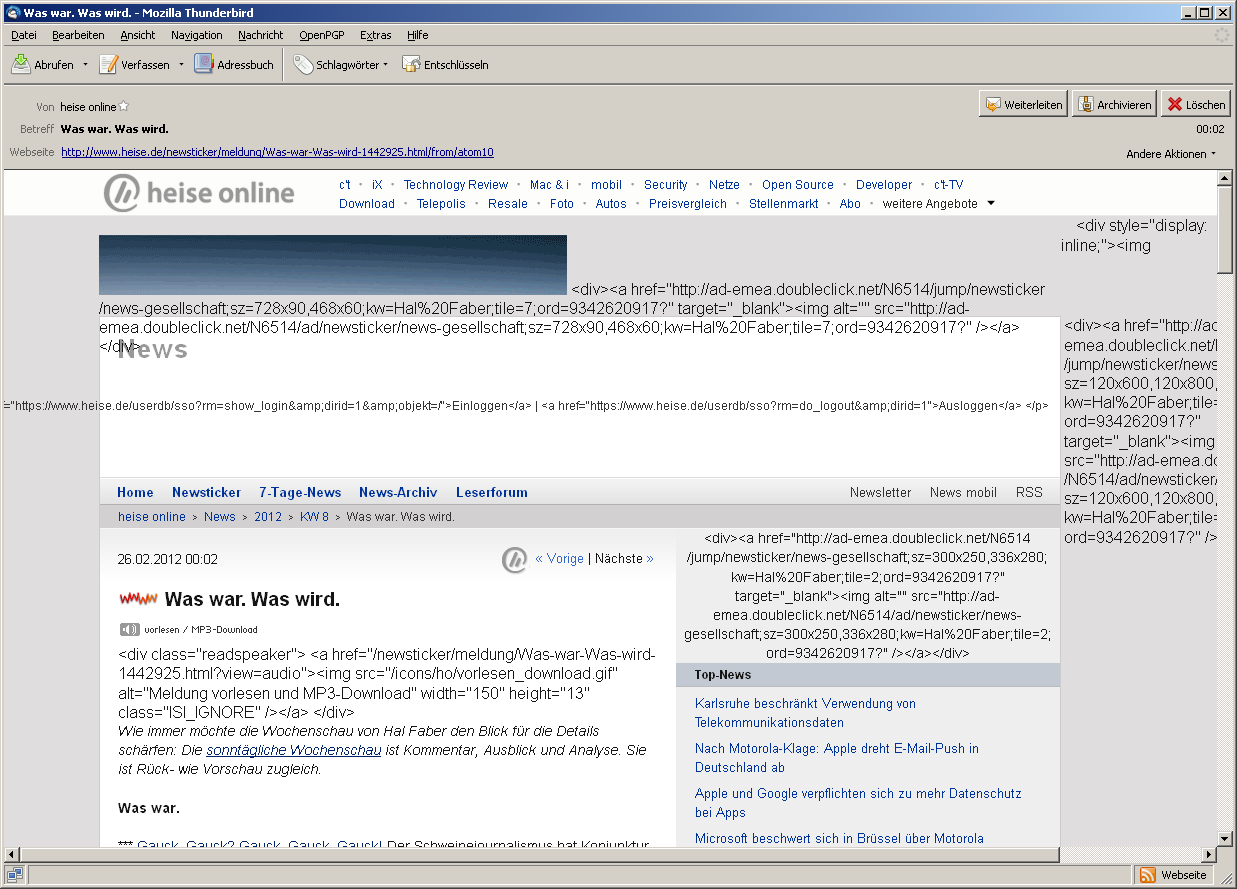Click the Security link

(666, 184)
